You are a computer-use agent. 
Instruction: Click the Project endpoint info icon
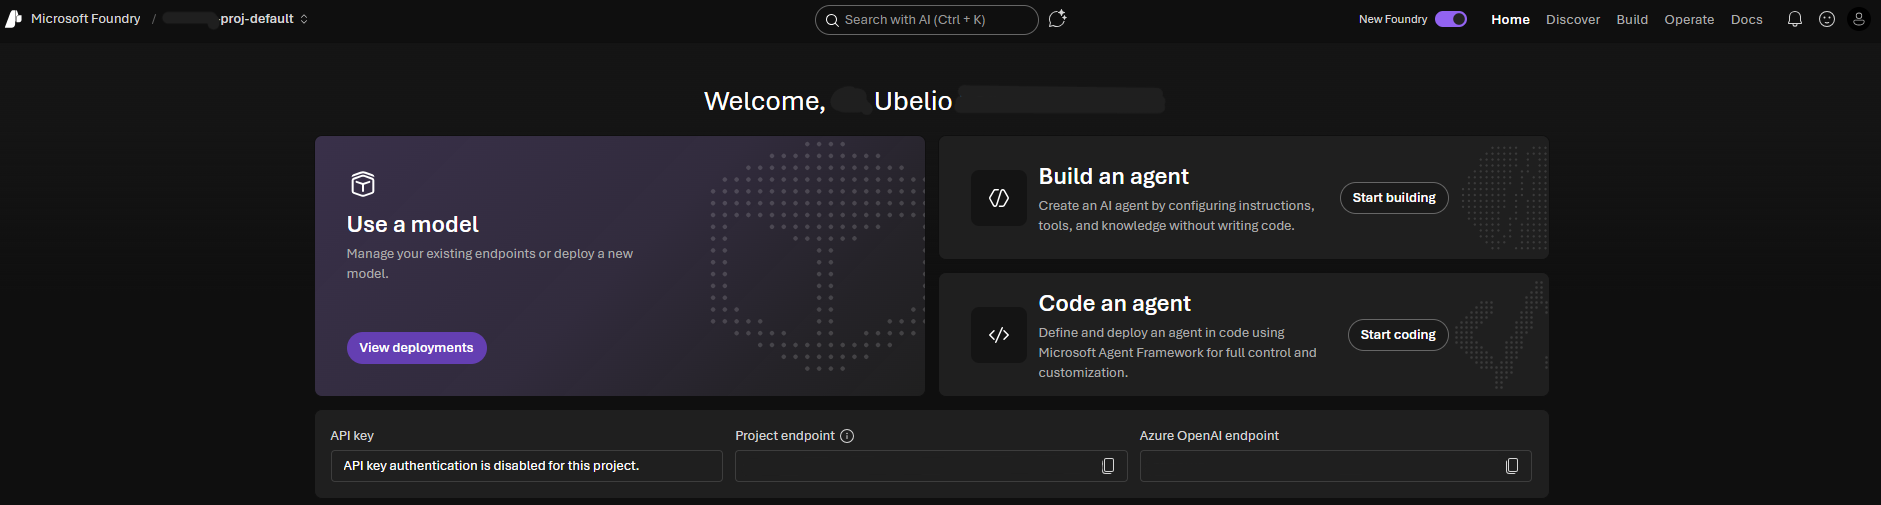point(847,436)
